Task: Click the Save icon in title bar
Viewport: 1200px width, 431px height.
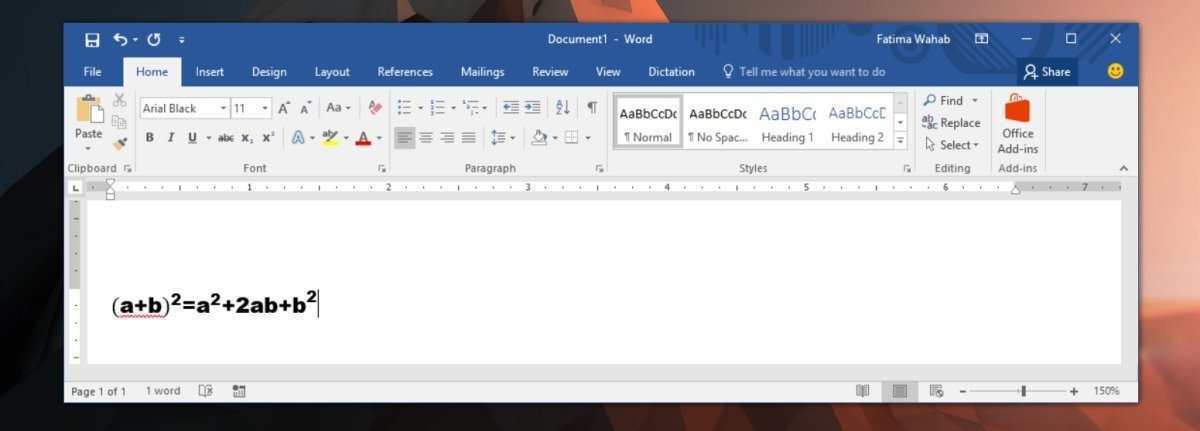Action: click(92, 39)
